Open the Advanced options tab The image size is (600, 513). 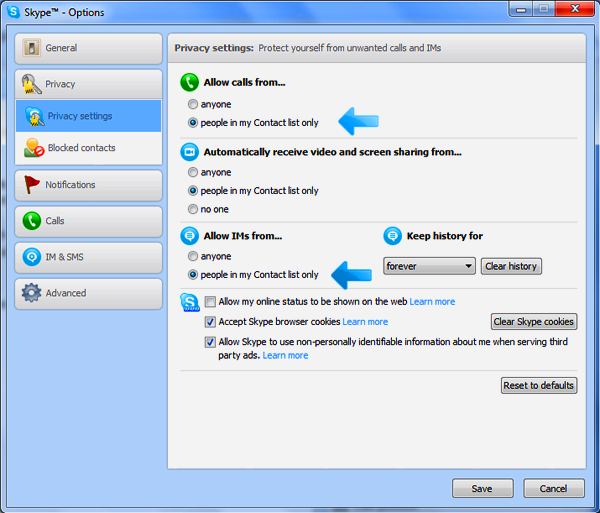pos(88,293)
